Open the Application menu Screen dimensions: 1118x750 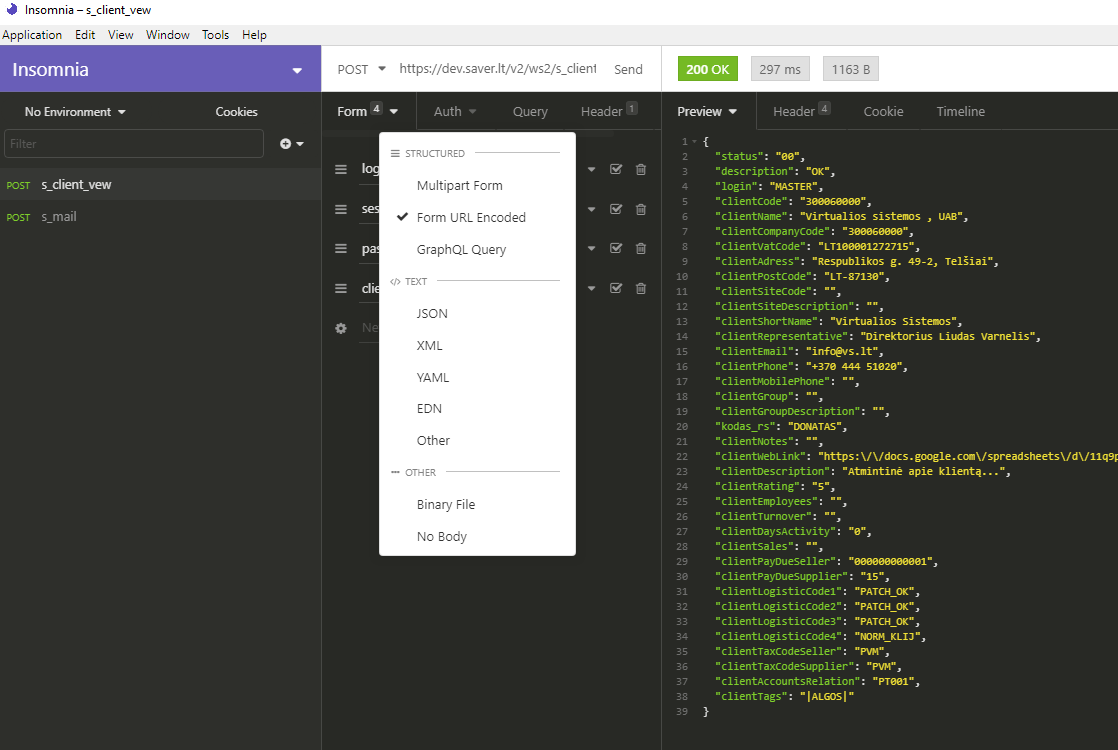pos(32,35)
